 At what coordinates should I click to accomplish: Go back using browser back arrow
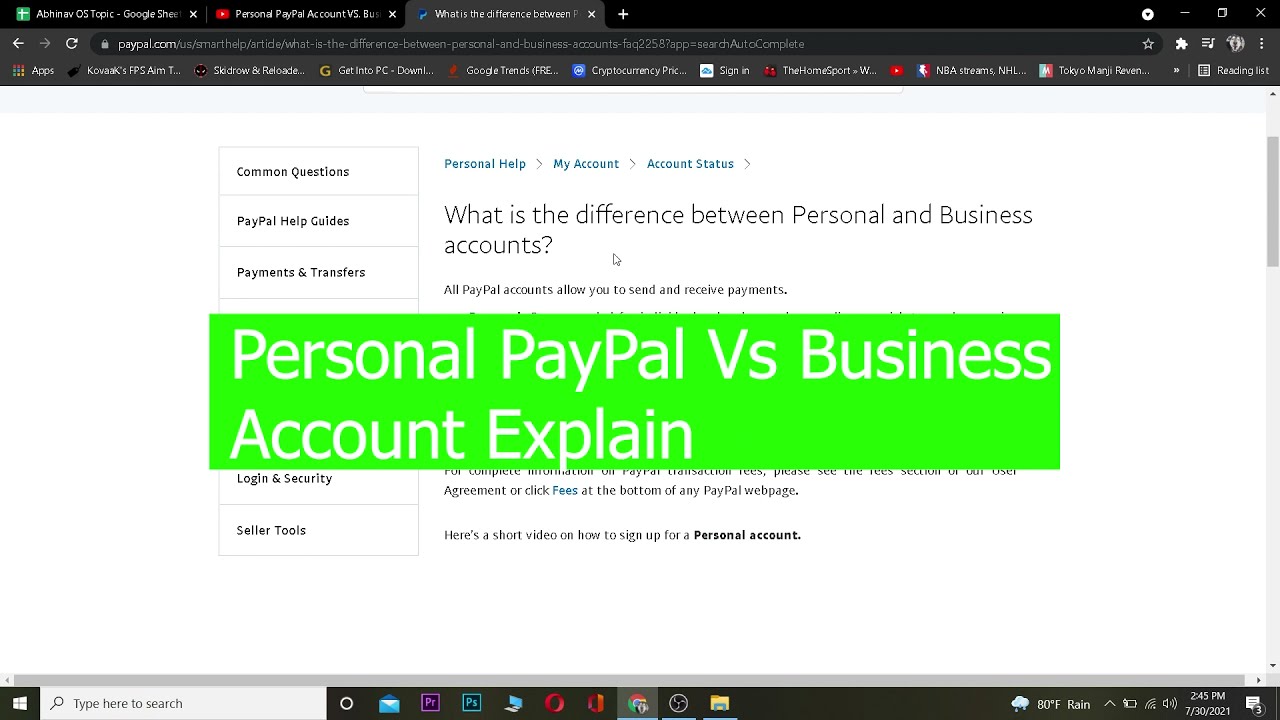point(18,43)
